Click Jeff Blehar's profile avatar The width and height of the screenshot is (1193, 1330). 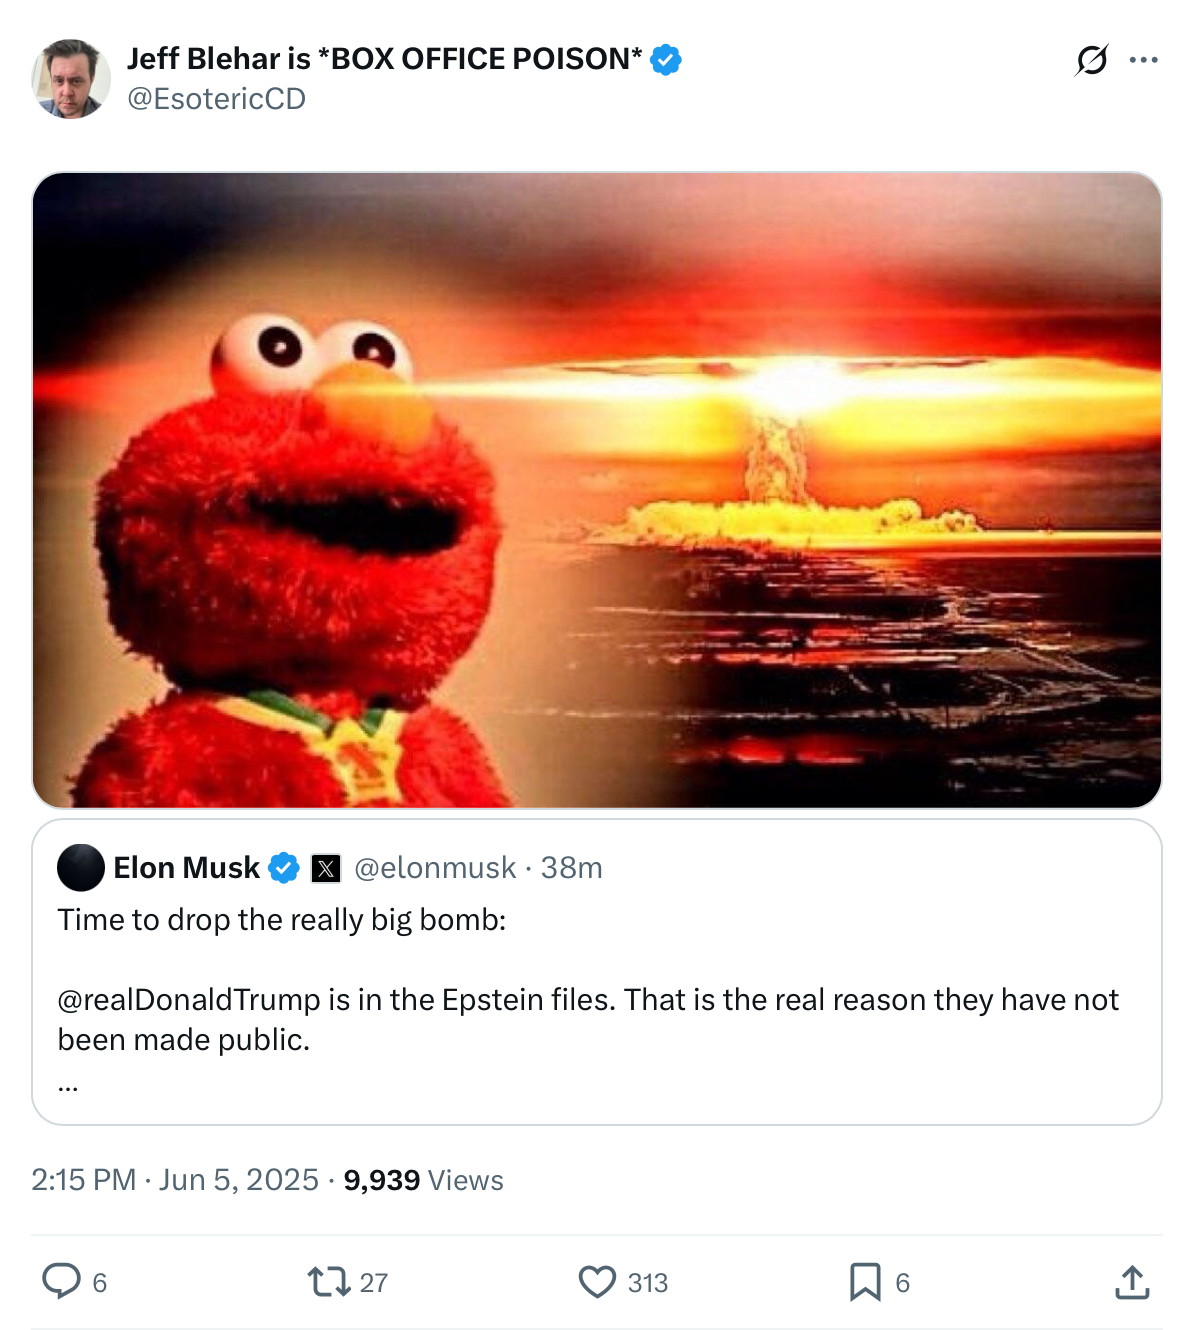point(70,79)
